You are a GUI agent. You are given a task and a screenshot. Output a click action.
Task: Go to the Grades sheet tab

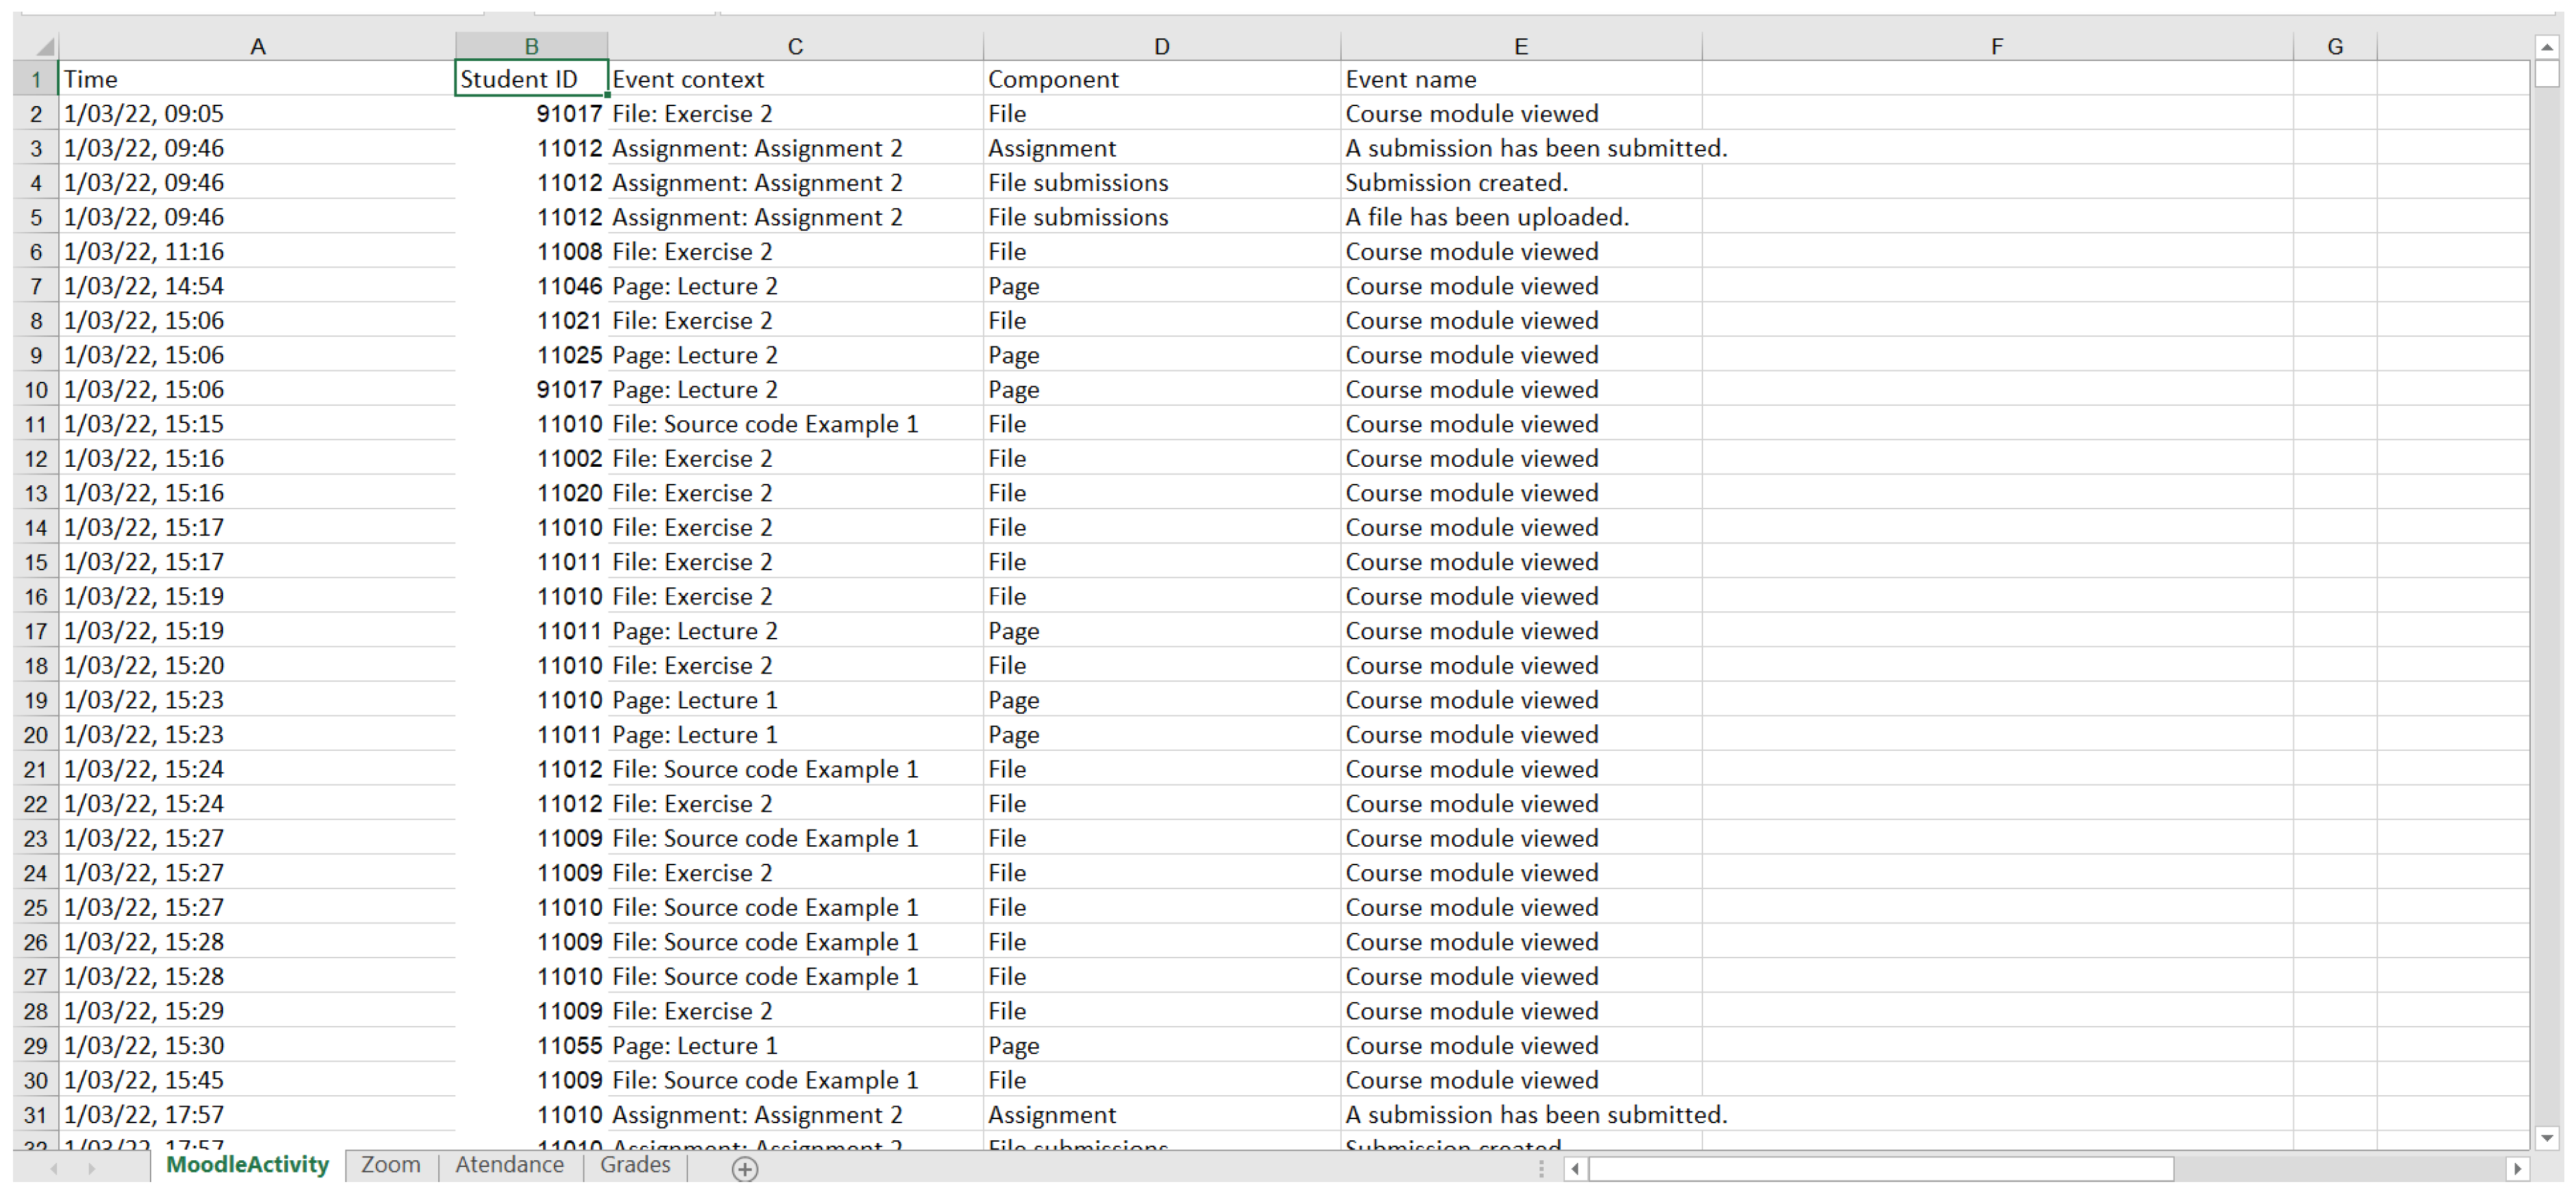pos(635,1165)
